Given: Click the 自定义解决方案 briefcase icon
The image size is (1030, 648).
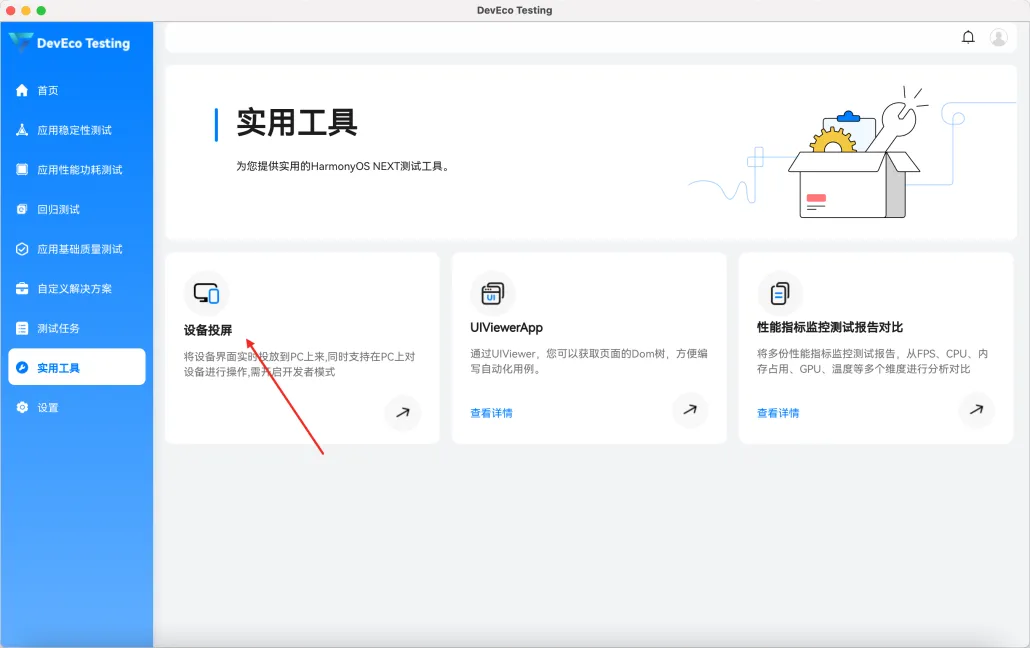Looking at the screenshot, I should pos(22,289).
